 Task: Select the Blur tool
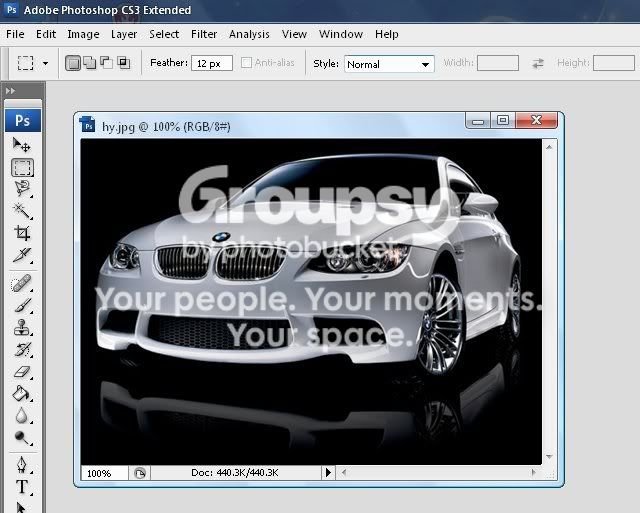click(x=22, y=415)
